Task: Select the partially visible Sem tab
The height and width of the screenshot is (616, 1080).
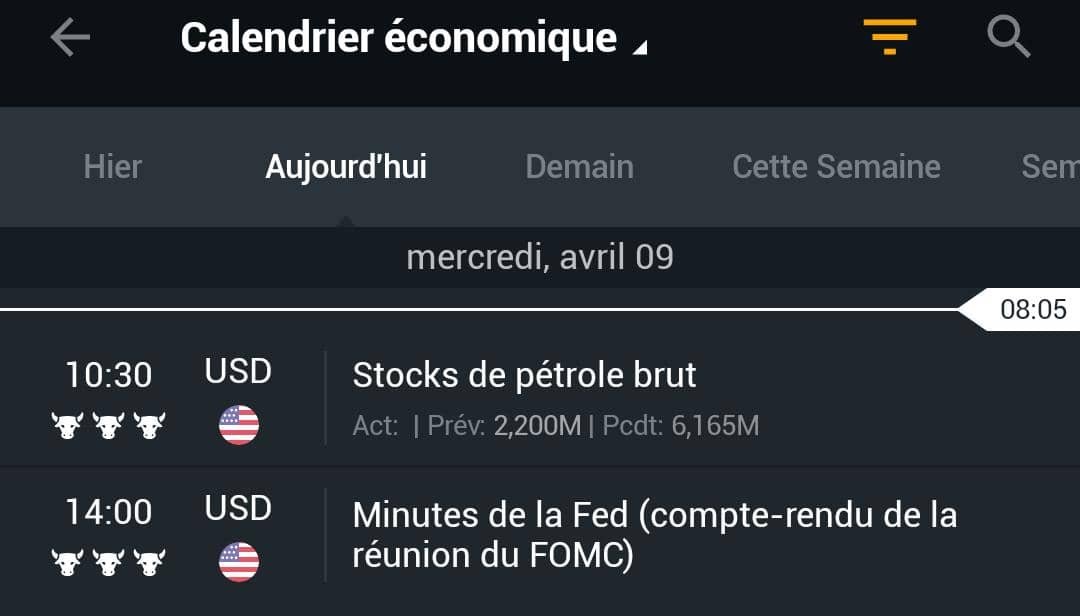Action: pos(1050,167)
